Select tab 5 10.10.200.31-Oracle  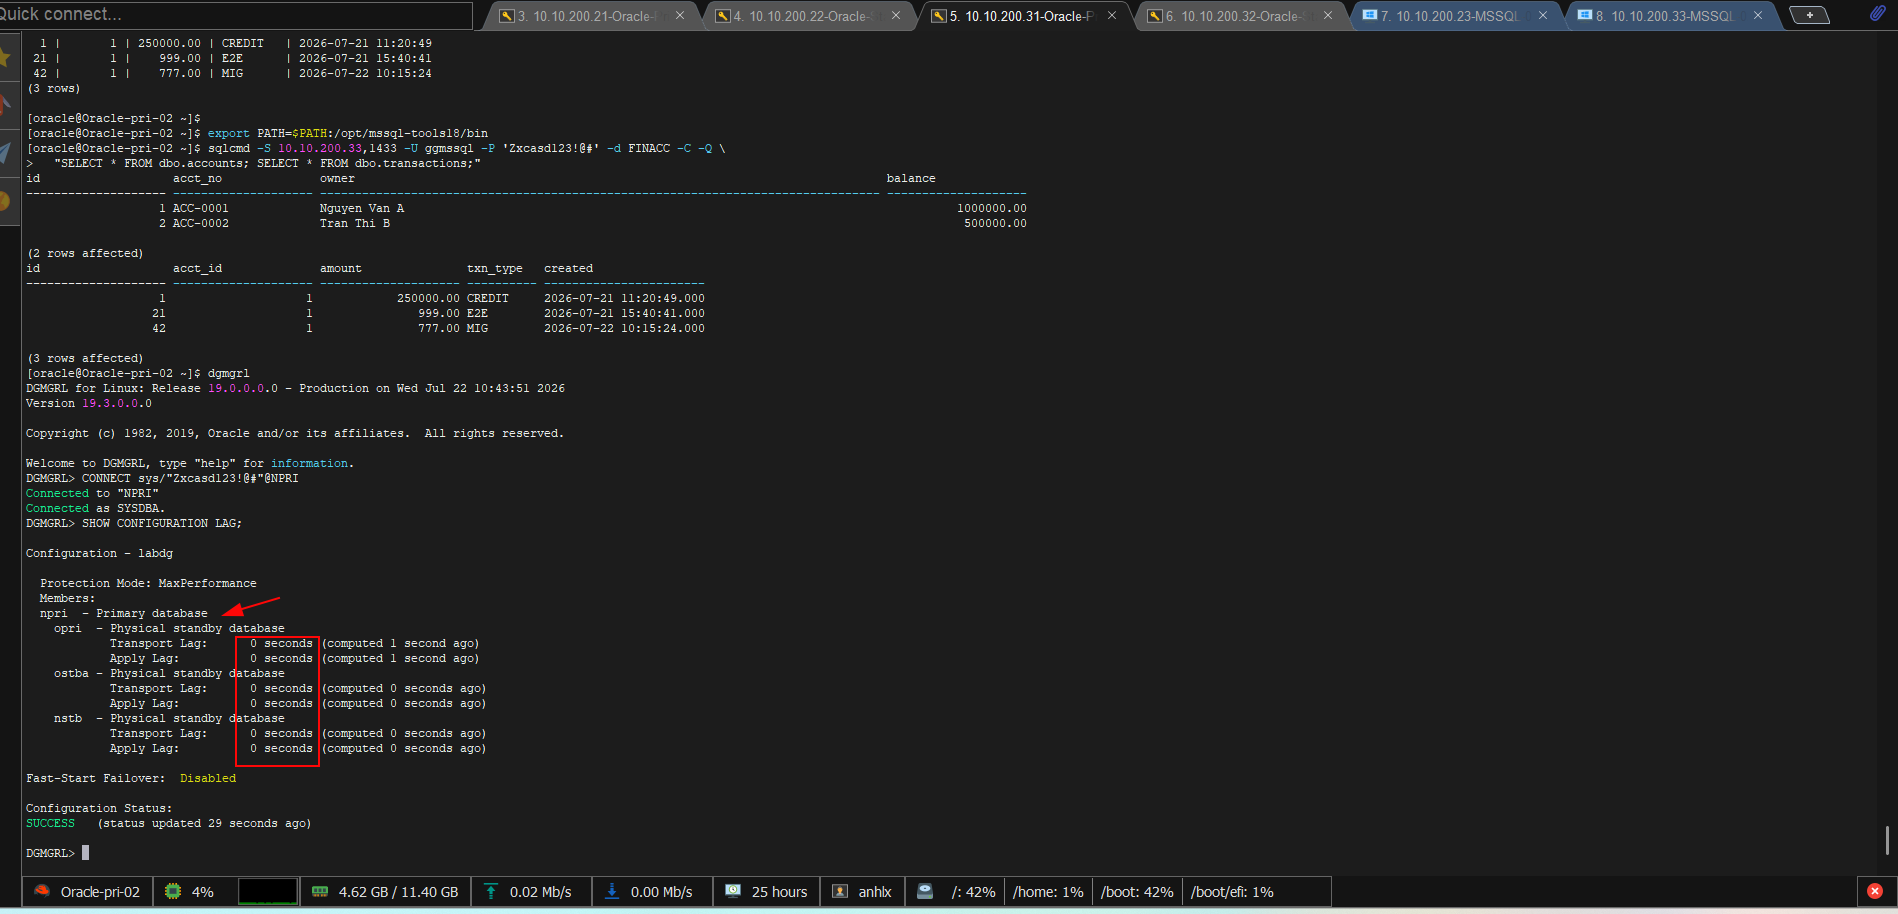pos(1022,16)
